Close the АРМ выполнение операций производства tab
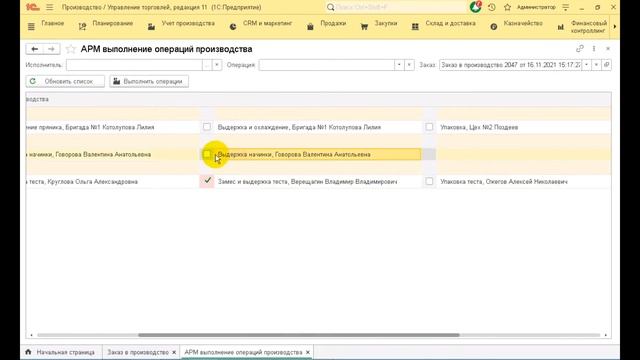Viewport: 640px width, 360px height. coord(308,352)
